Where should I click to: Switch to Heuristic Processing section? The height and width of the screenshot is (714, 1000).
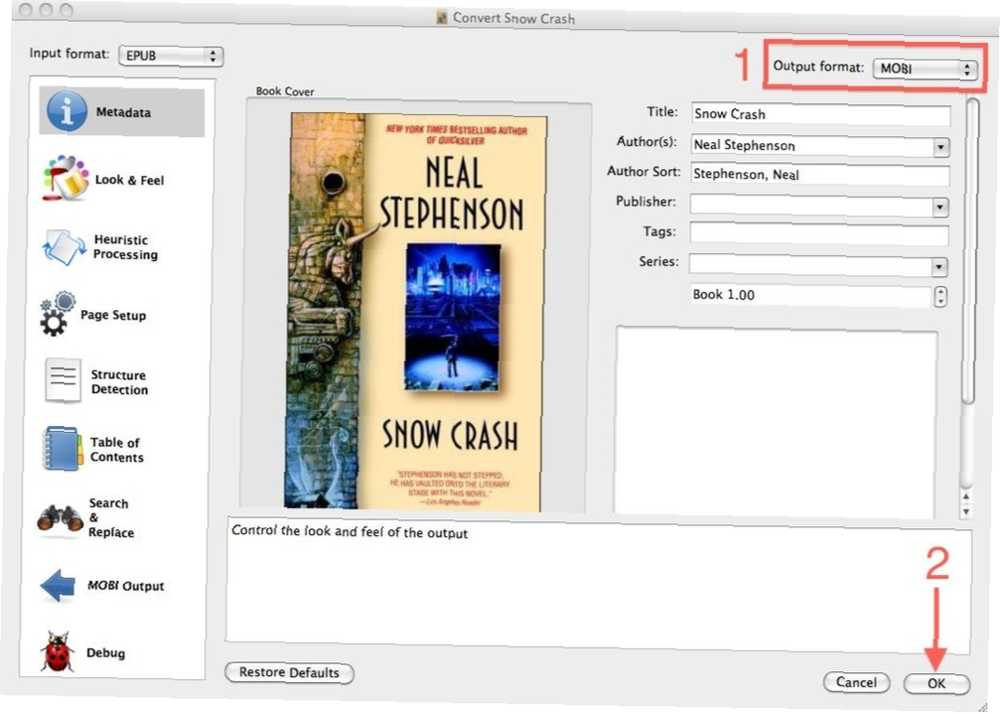pyautogui.click(x=126, y=247)
